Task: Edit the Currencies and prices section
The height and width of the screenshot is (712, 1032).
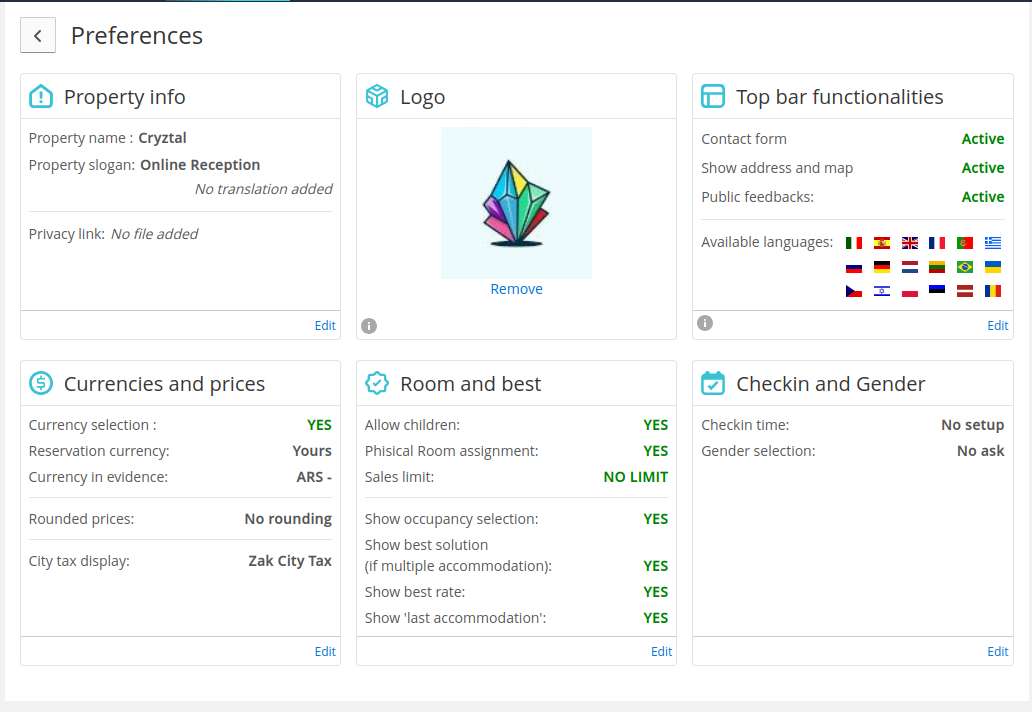Action: click(325, 651)
